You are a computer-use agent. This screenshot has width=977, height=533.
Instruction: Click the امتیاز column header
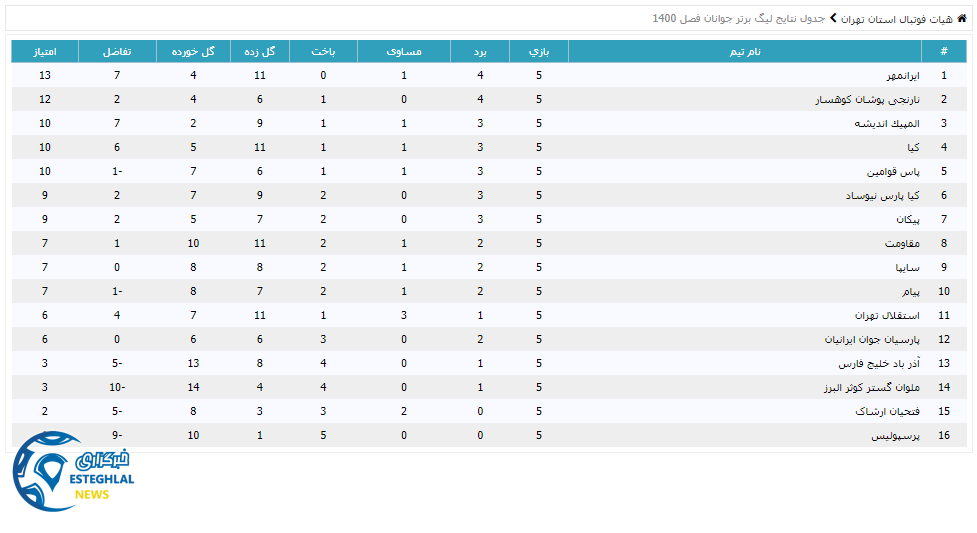pyautogui.click(x=44, y=52)
